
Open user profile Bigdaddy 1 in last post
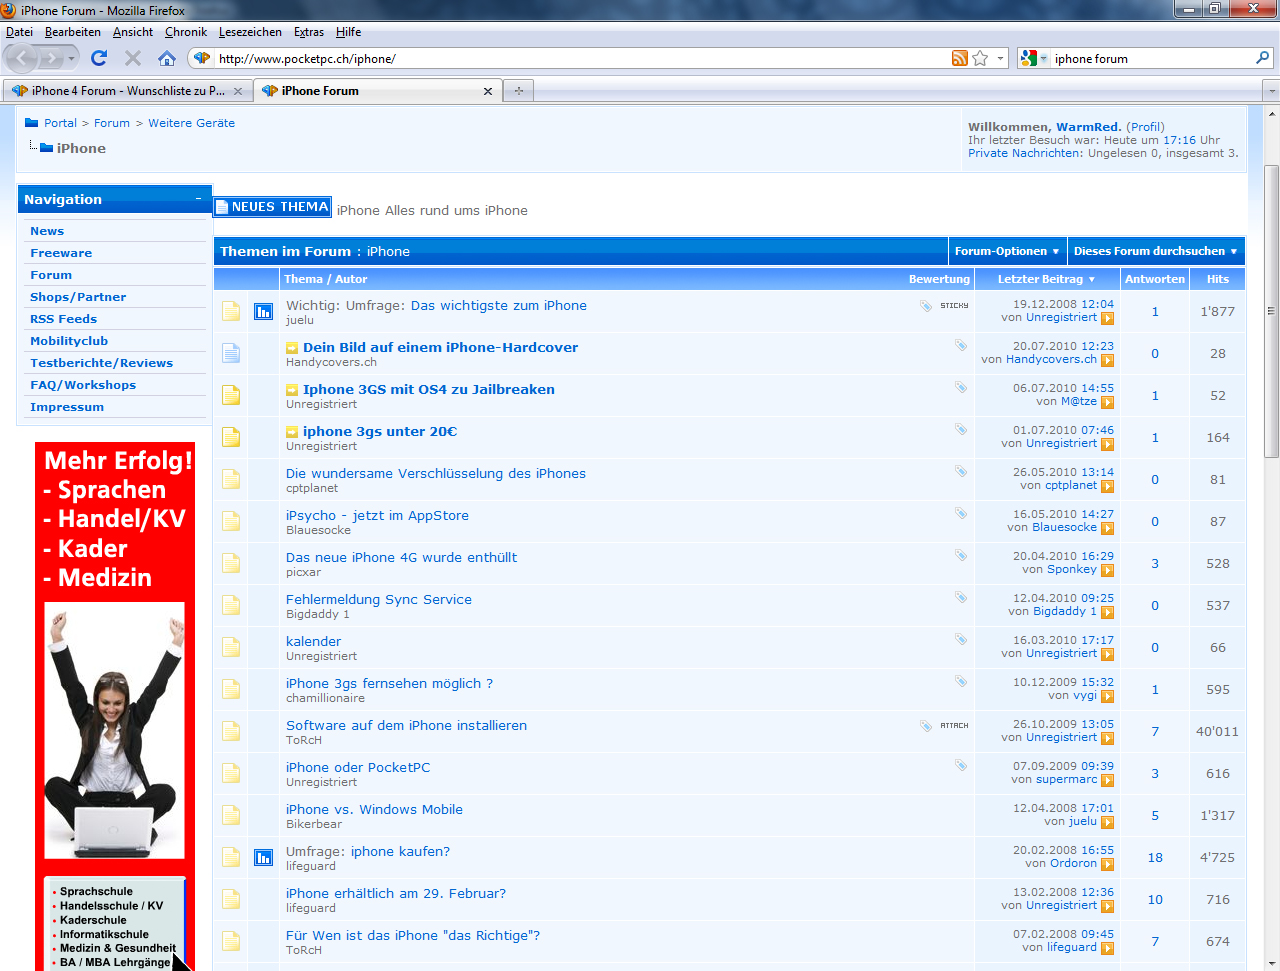pyautogui.click(x=1065, y=611)
